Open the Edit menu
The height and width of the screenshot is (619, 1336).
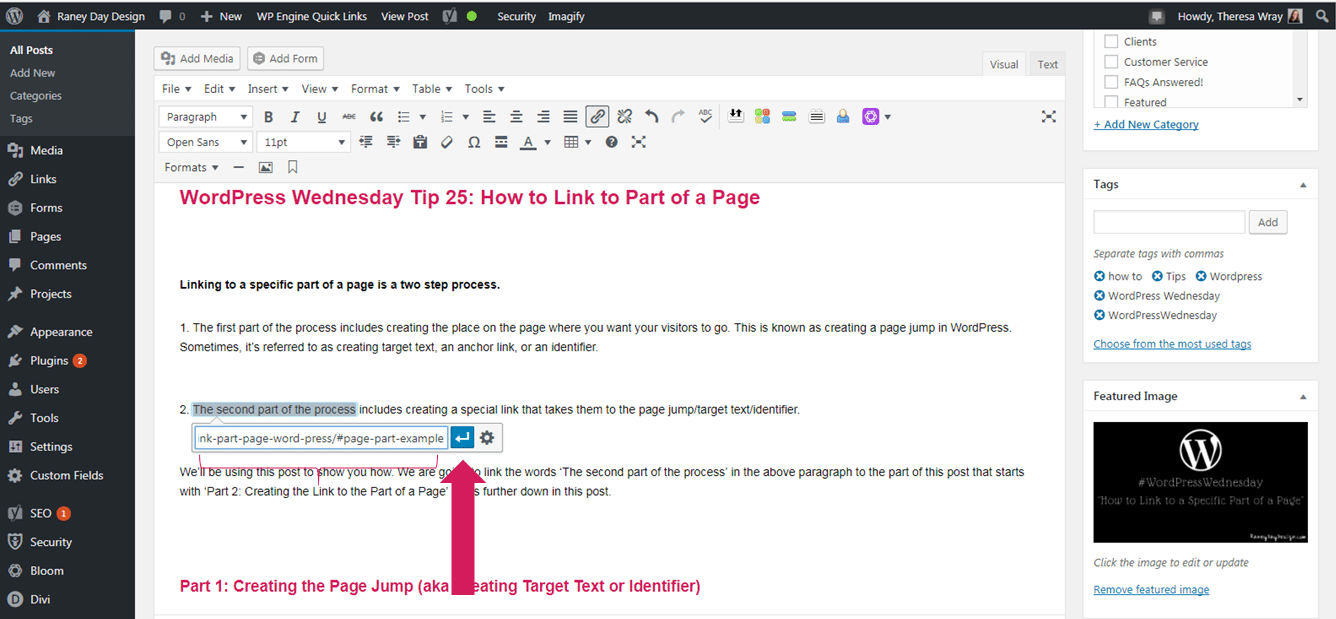point(219,89)
